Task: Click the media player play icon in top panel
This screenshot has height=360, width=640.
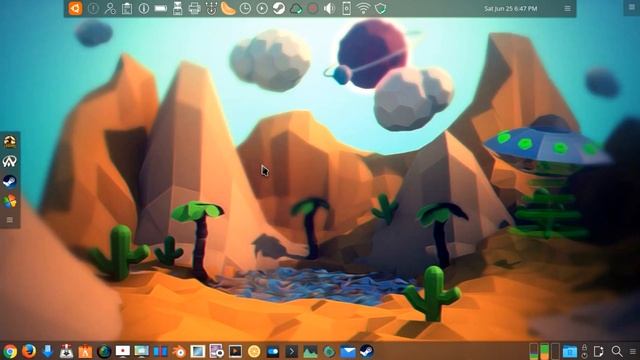Action: [x=262, y=8]
